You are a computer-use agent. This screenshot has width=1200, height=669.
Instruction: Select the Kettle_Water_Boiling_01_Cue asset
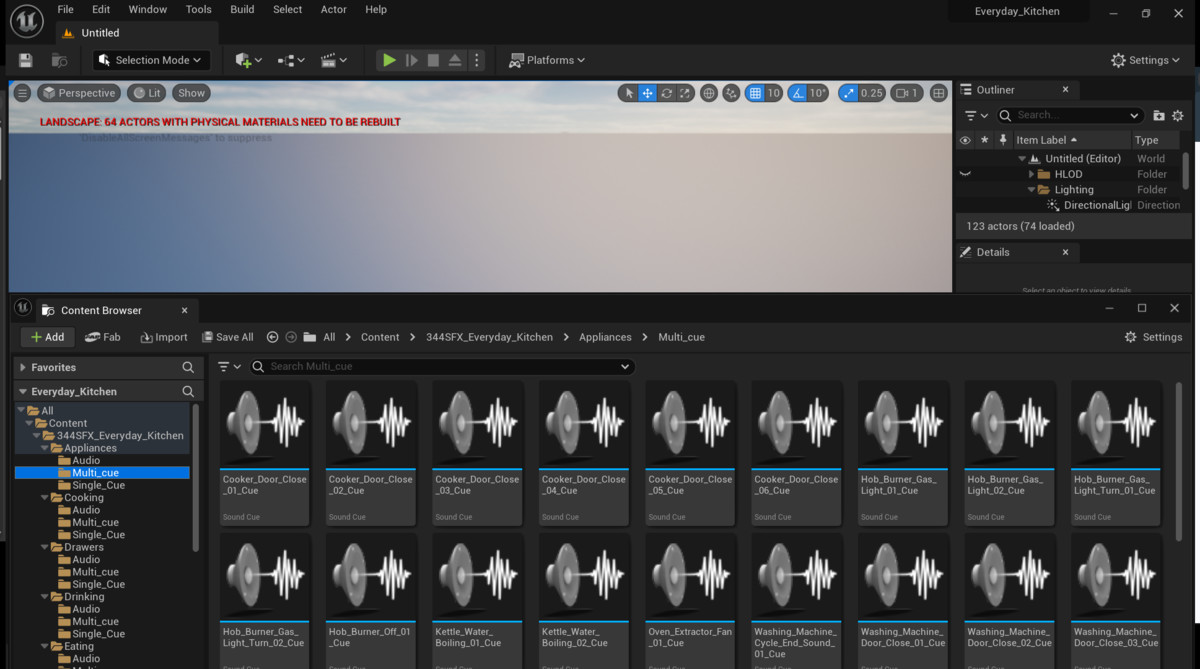click(477, 600)
